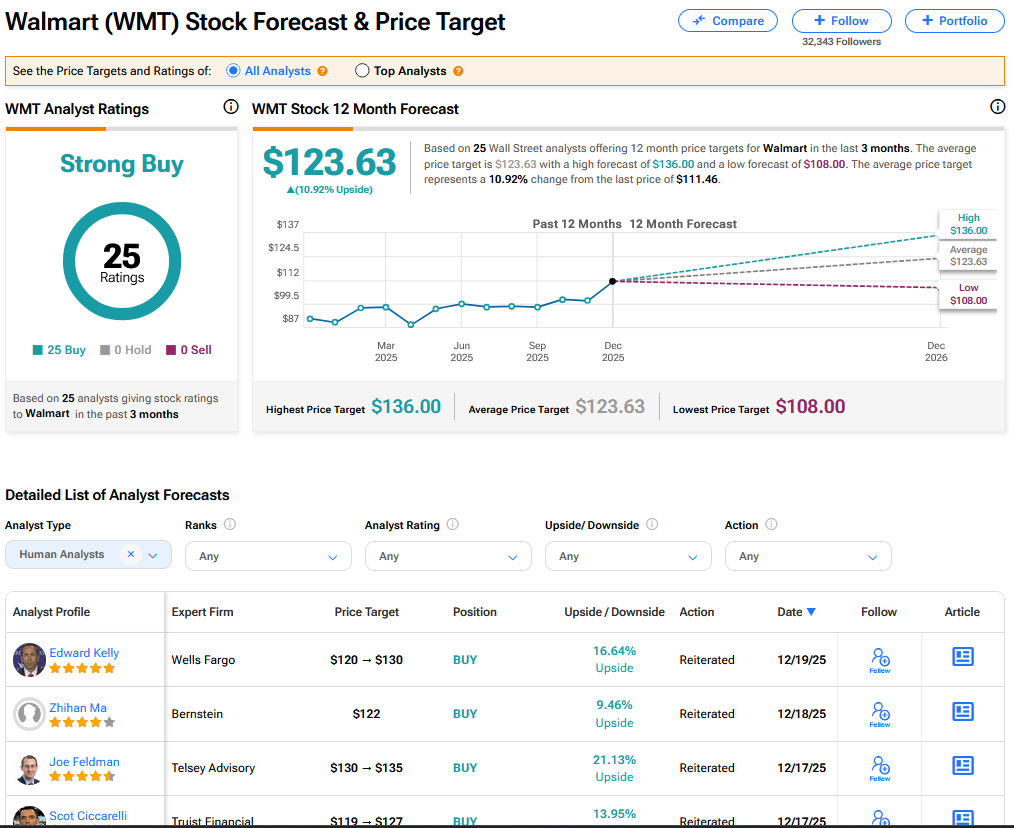Click the info icon beside WMT Analyst Ratings
This screenshot has width=1014, height=828.
pos(231,107)
